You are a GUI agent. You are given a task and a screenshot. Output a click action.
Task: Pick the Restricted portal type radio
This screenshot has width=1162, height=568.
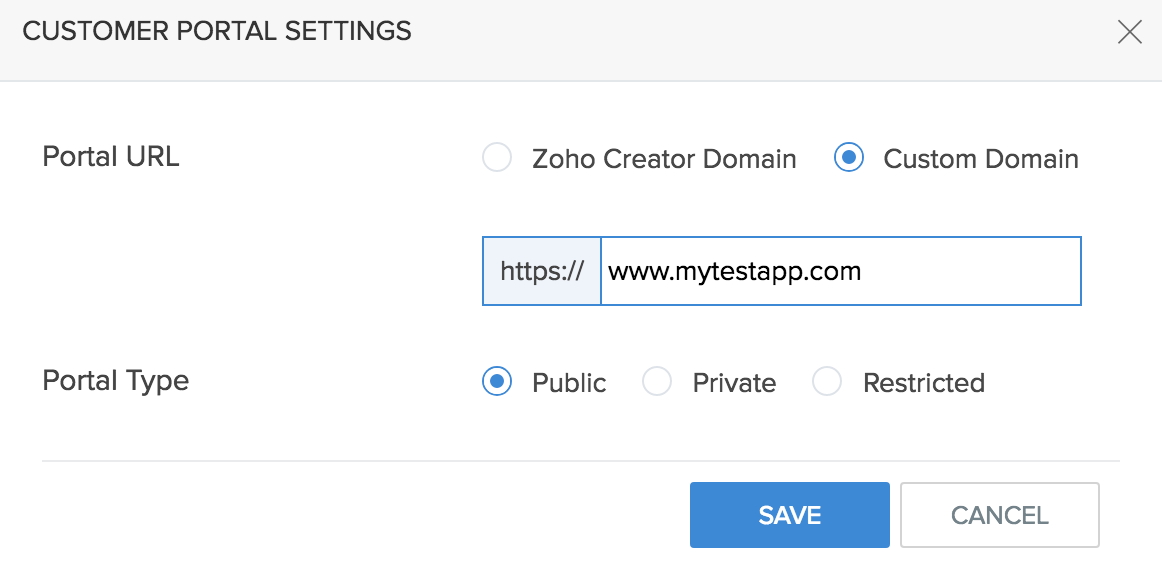click(x=827, y=381)
